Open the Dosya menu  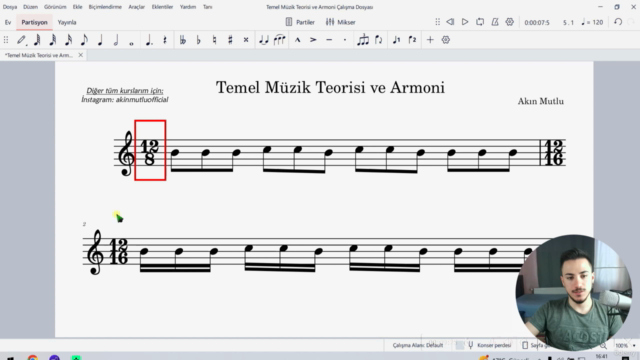tap(10, 7)
